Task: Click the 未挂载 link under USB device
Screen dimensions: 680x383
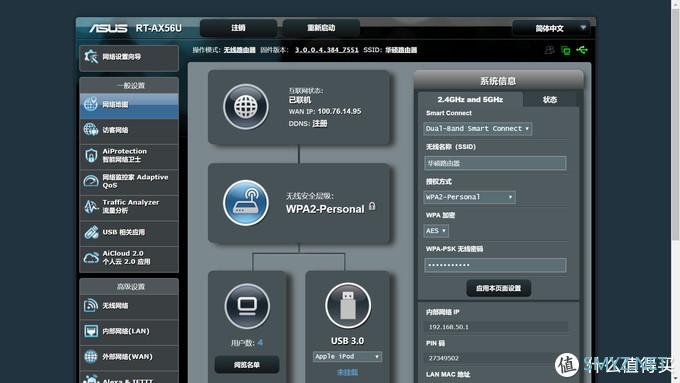Action: [347, 372]
